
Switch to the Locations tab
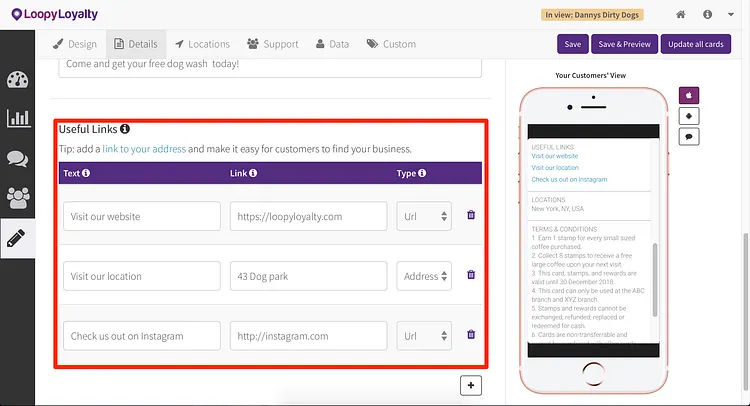pos(202,44)
